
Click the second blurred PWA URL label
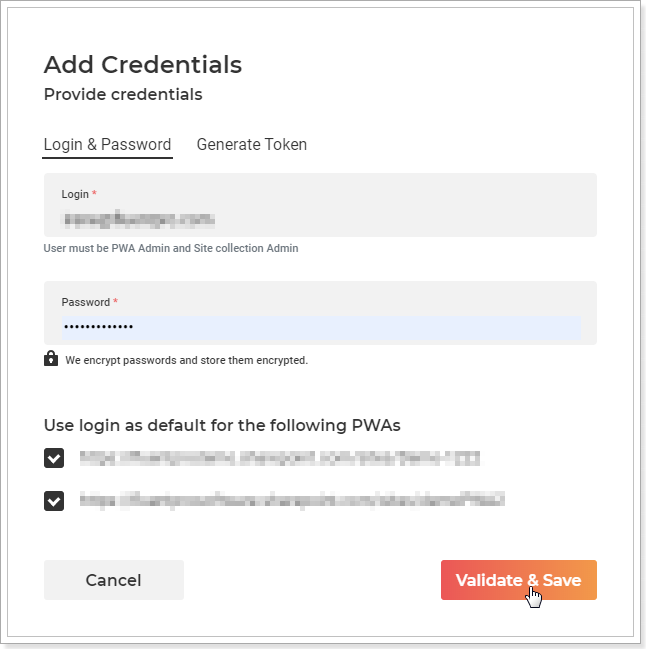click(292, 500)
